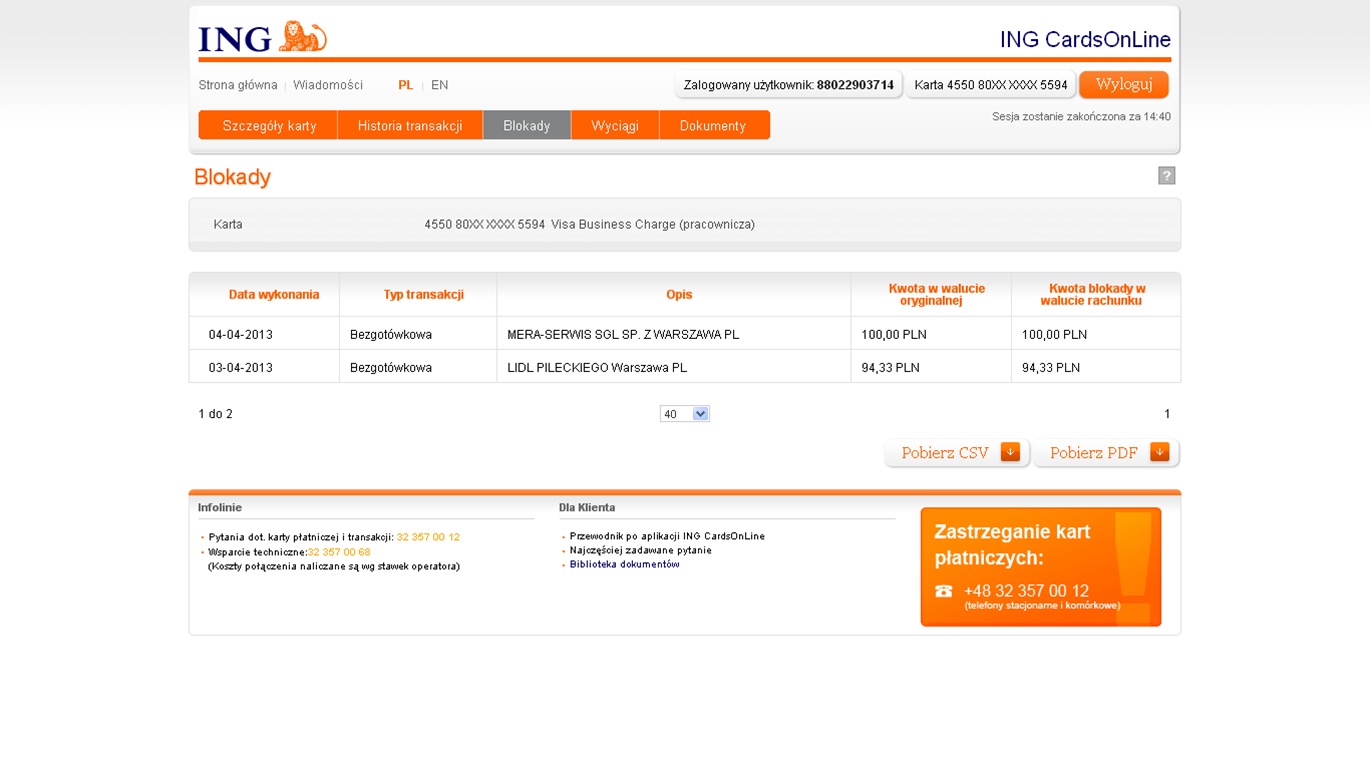Click the telephone icon in card blocking banner
1370x770 pixels.
943,591
